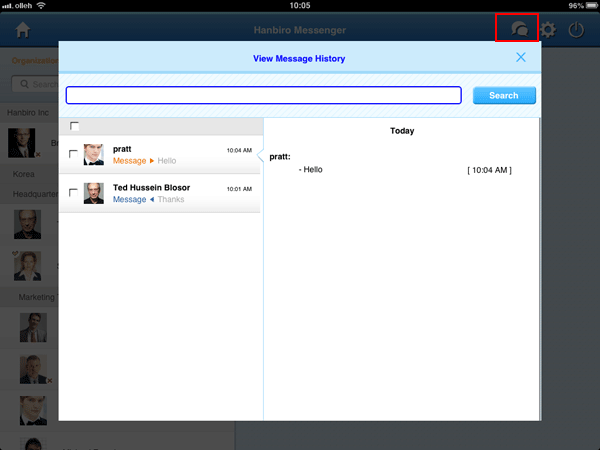
Task: Open settings via the gear icon
Action: (548, 30)
